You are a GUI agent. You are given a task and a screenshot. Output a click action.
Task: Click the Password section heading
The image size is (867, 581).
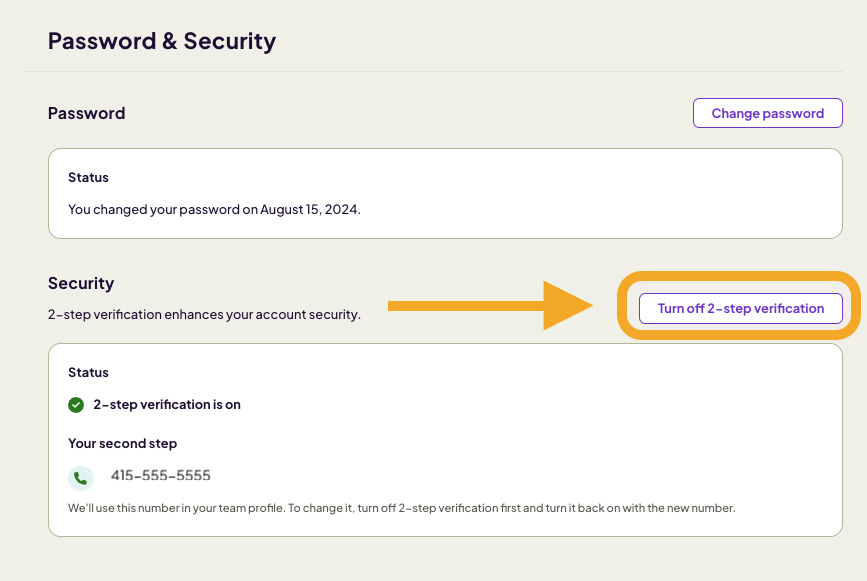pos(86,113)
